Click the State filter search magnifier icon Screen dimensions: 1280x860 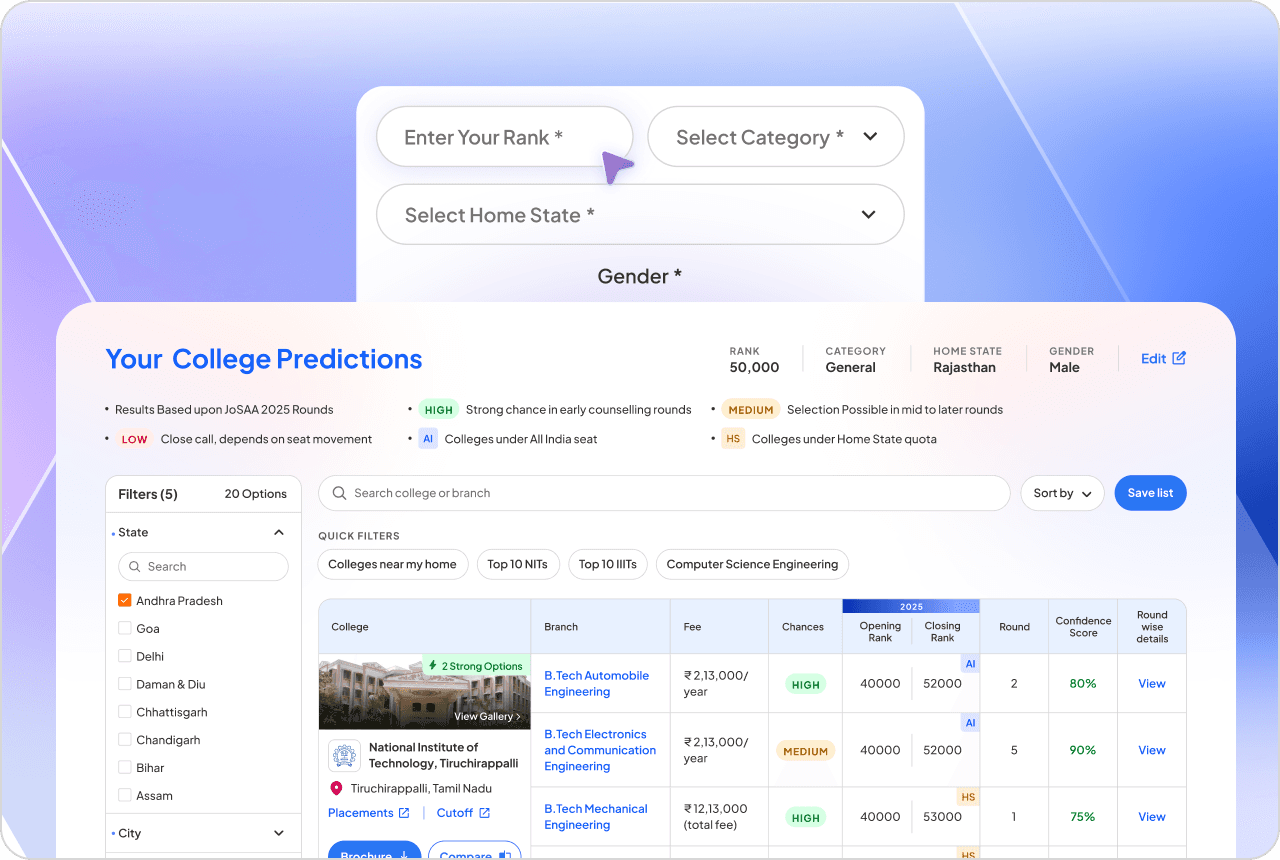pyautogui.click(x=134, y=566)
